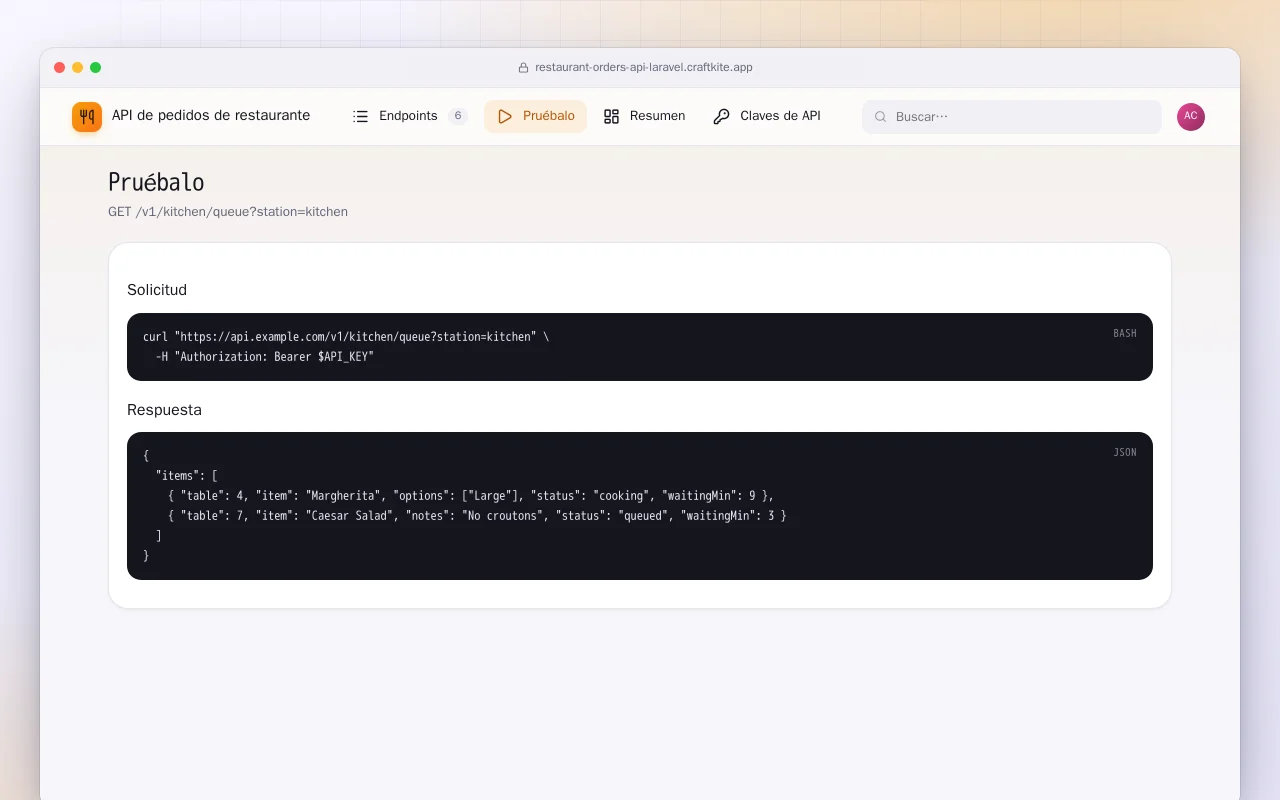Open the AC user avatar
This screenshot has height=800, width=1280.
tap(1191, 116)
